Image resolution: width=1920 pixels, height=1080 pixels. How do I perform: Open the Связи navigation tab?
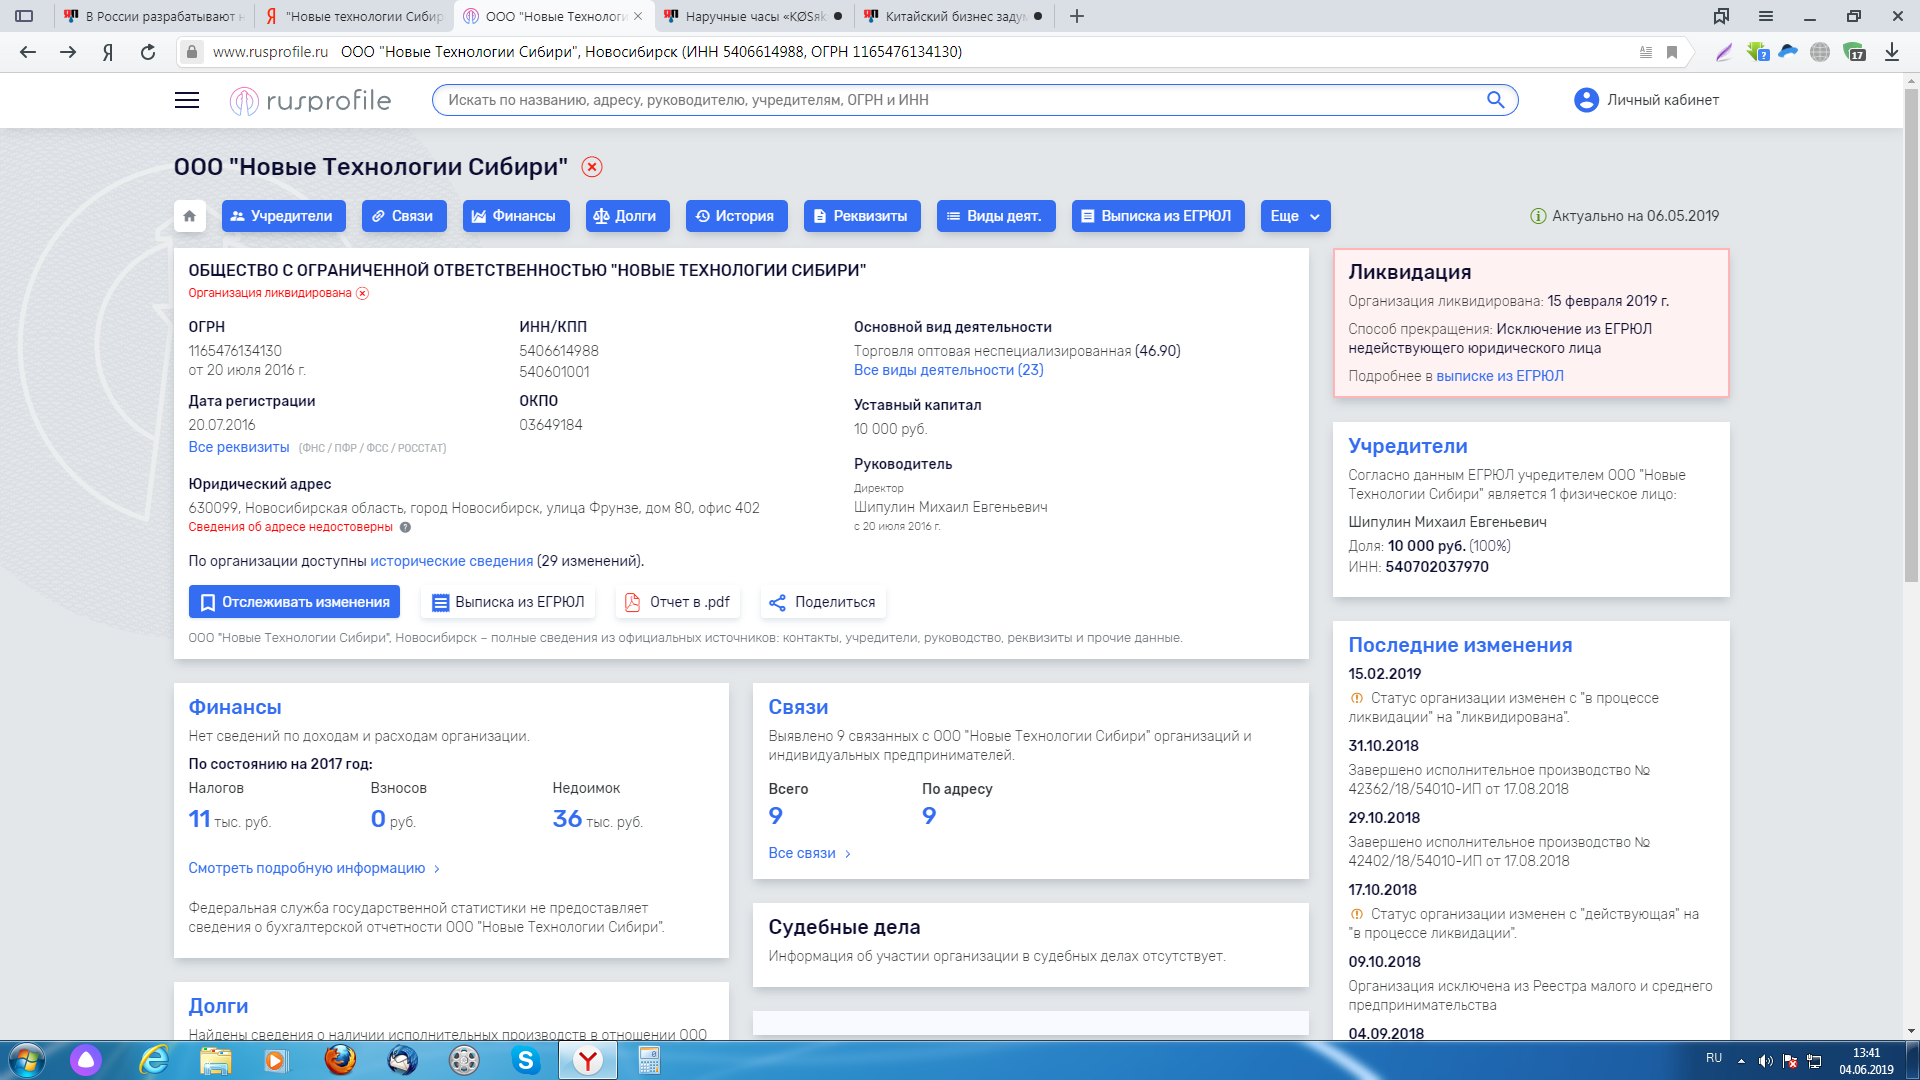pos(404,216)
